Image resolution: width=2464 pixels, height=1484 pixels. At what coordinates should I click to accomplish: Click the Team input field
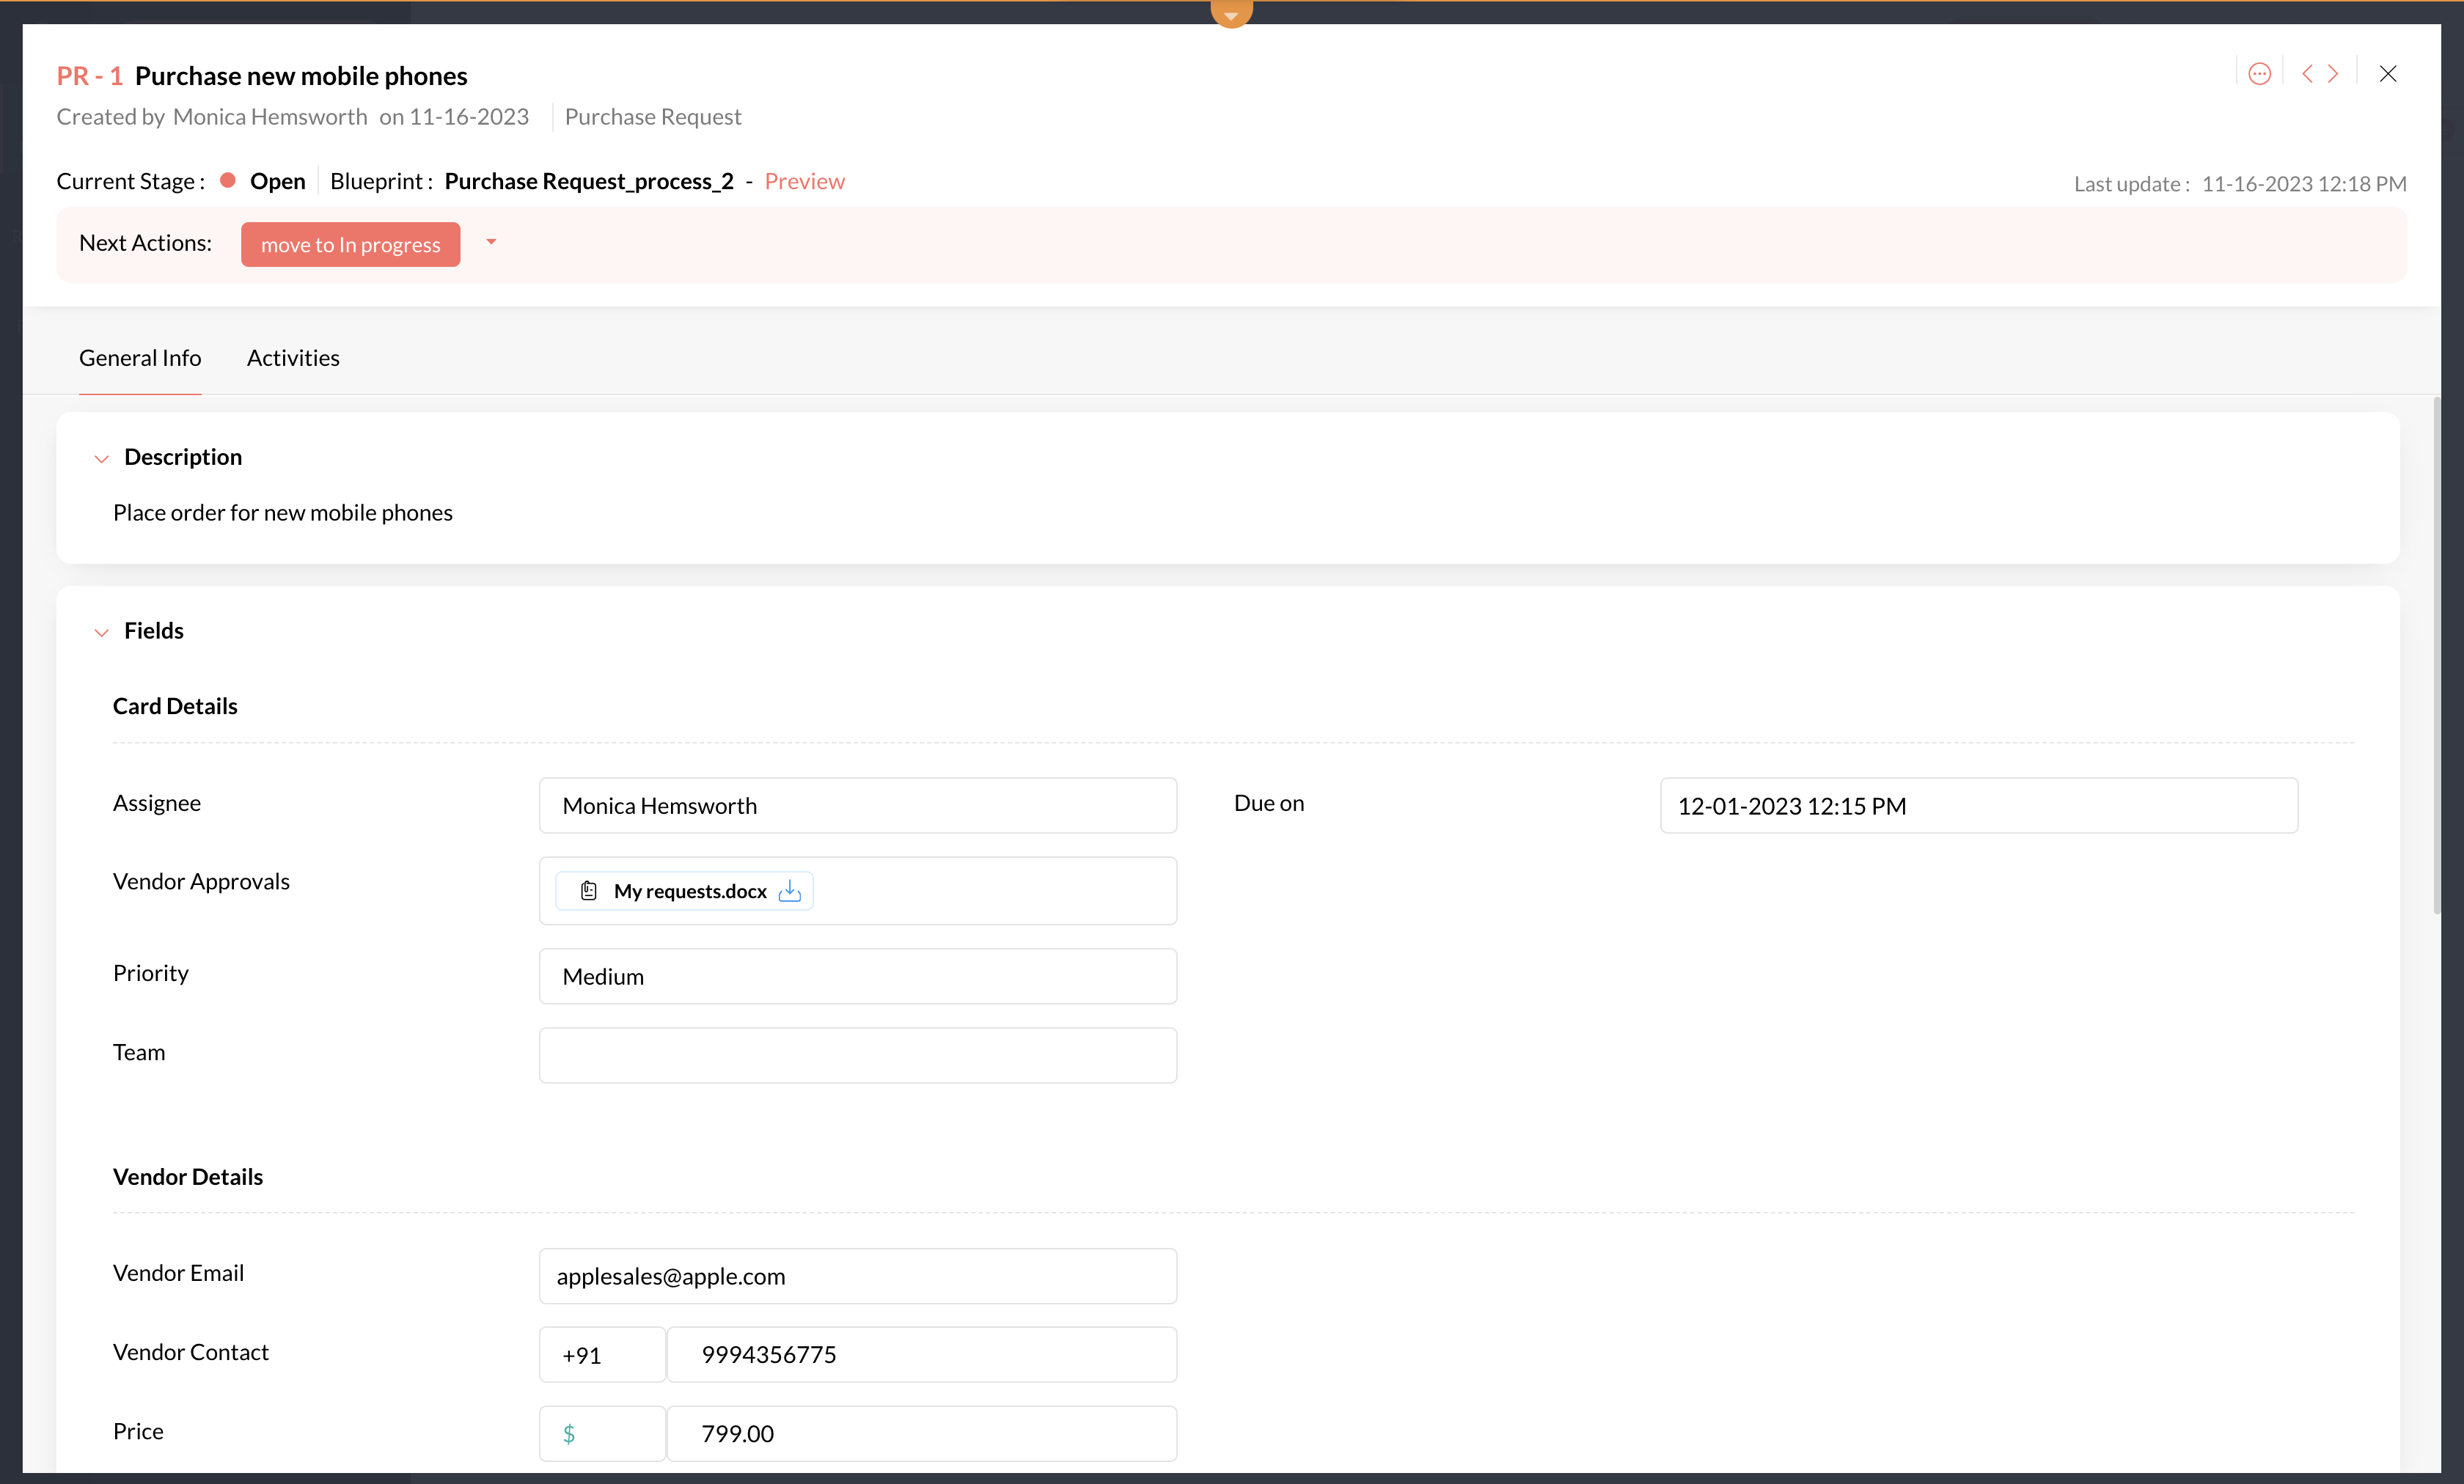857,1055
